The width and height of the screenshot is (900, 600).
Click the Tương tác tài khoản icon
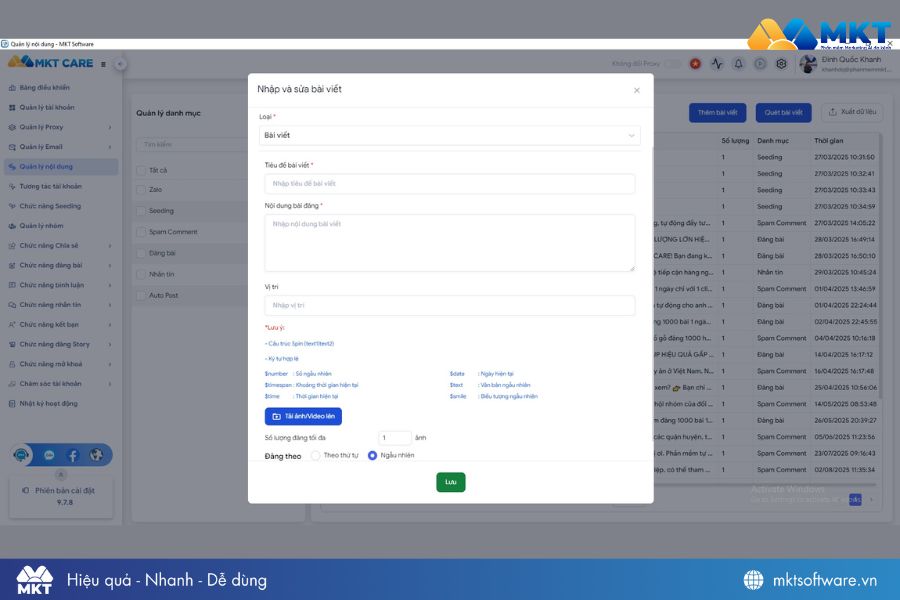pos(12,187)
